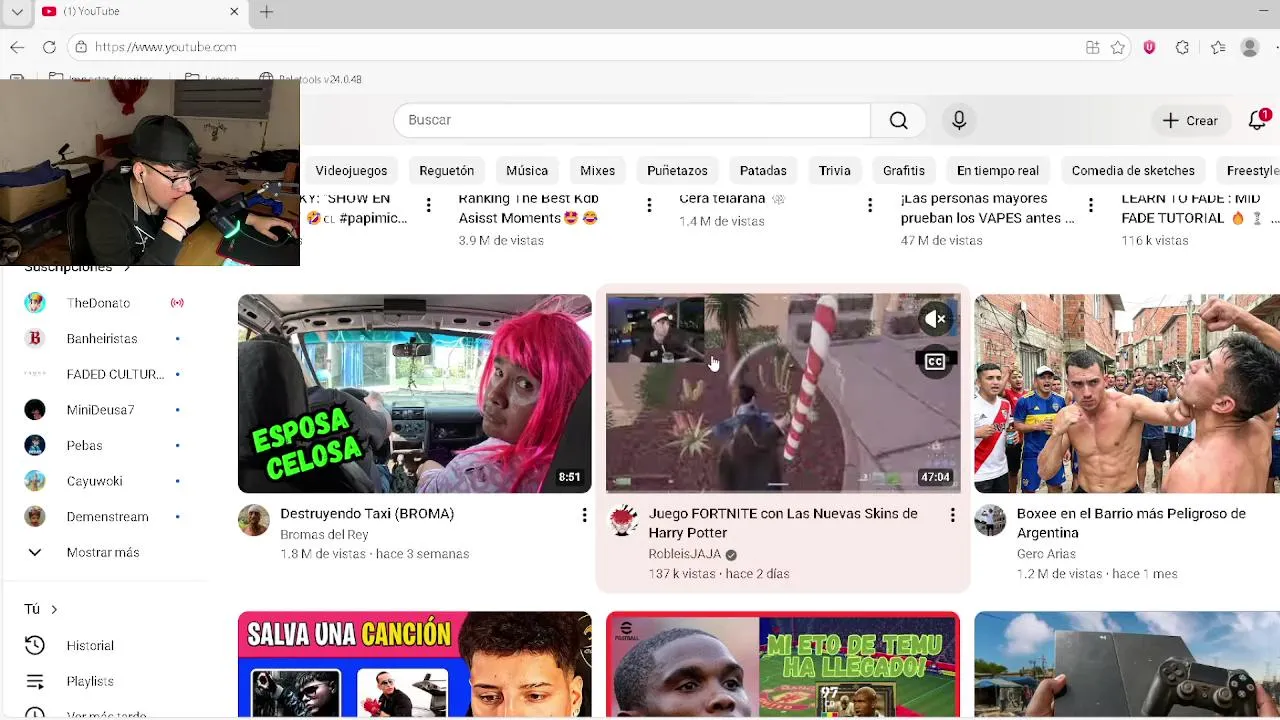This screenshot has width=1280, height=720.
Task: Open Destruyendo Taxi (BROMA) video title
Action: click(x=367, y=513)
